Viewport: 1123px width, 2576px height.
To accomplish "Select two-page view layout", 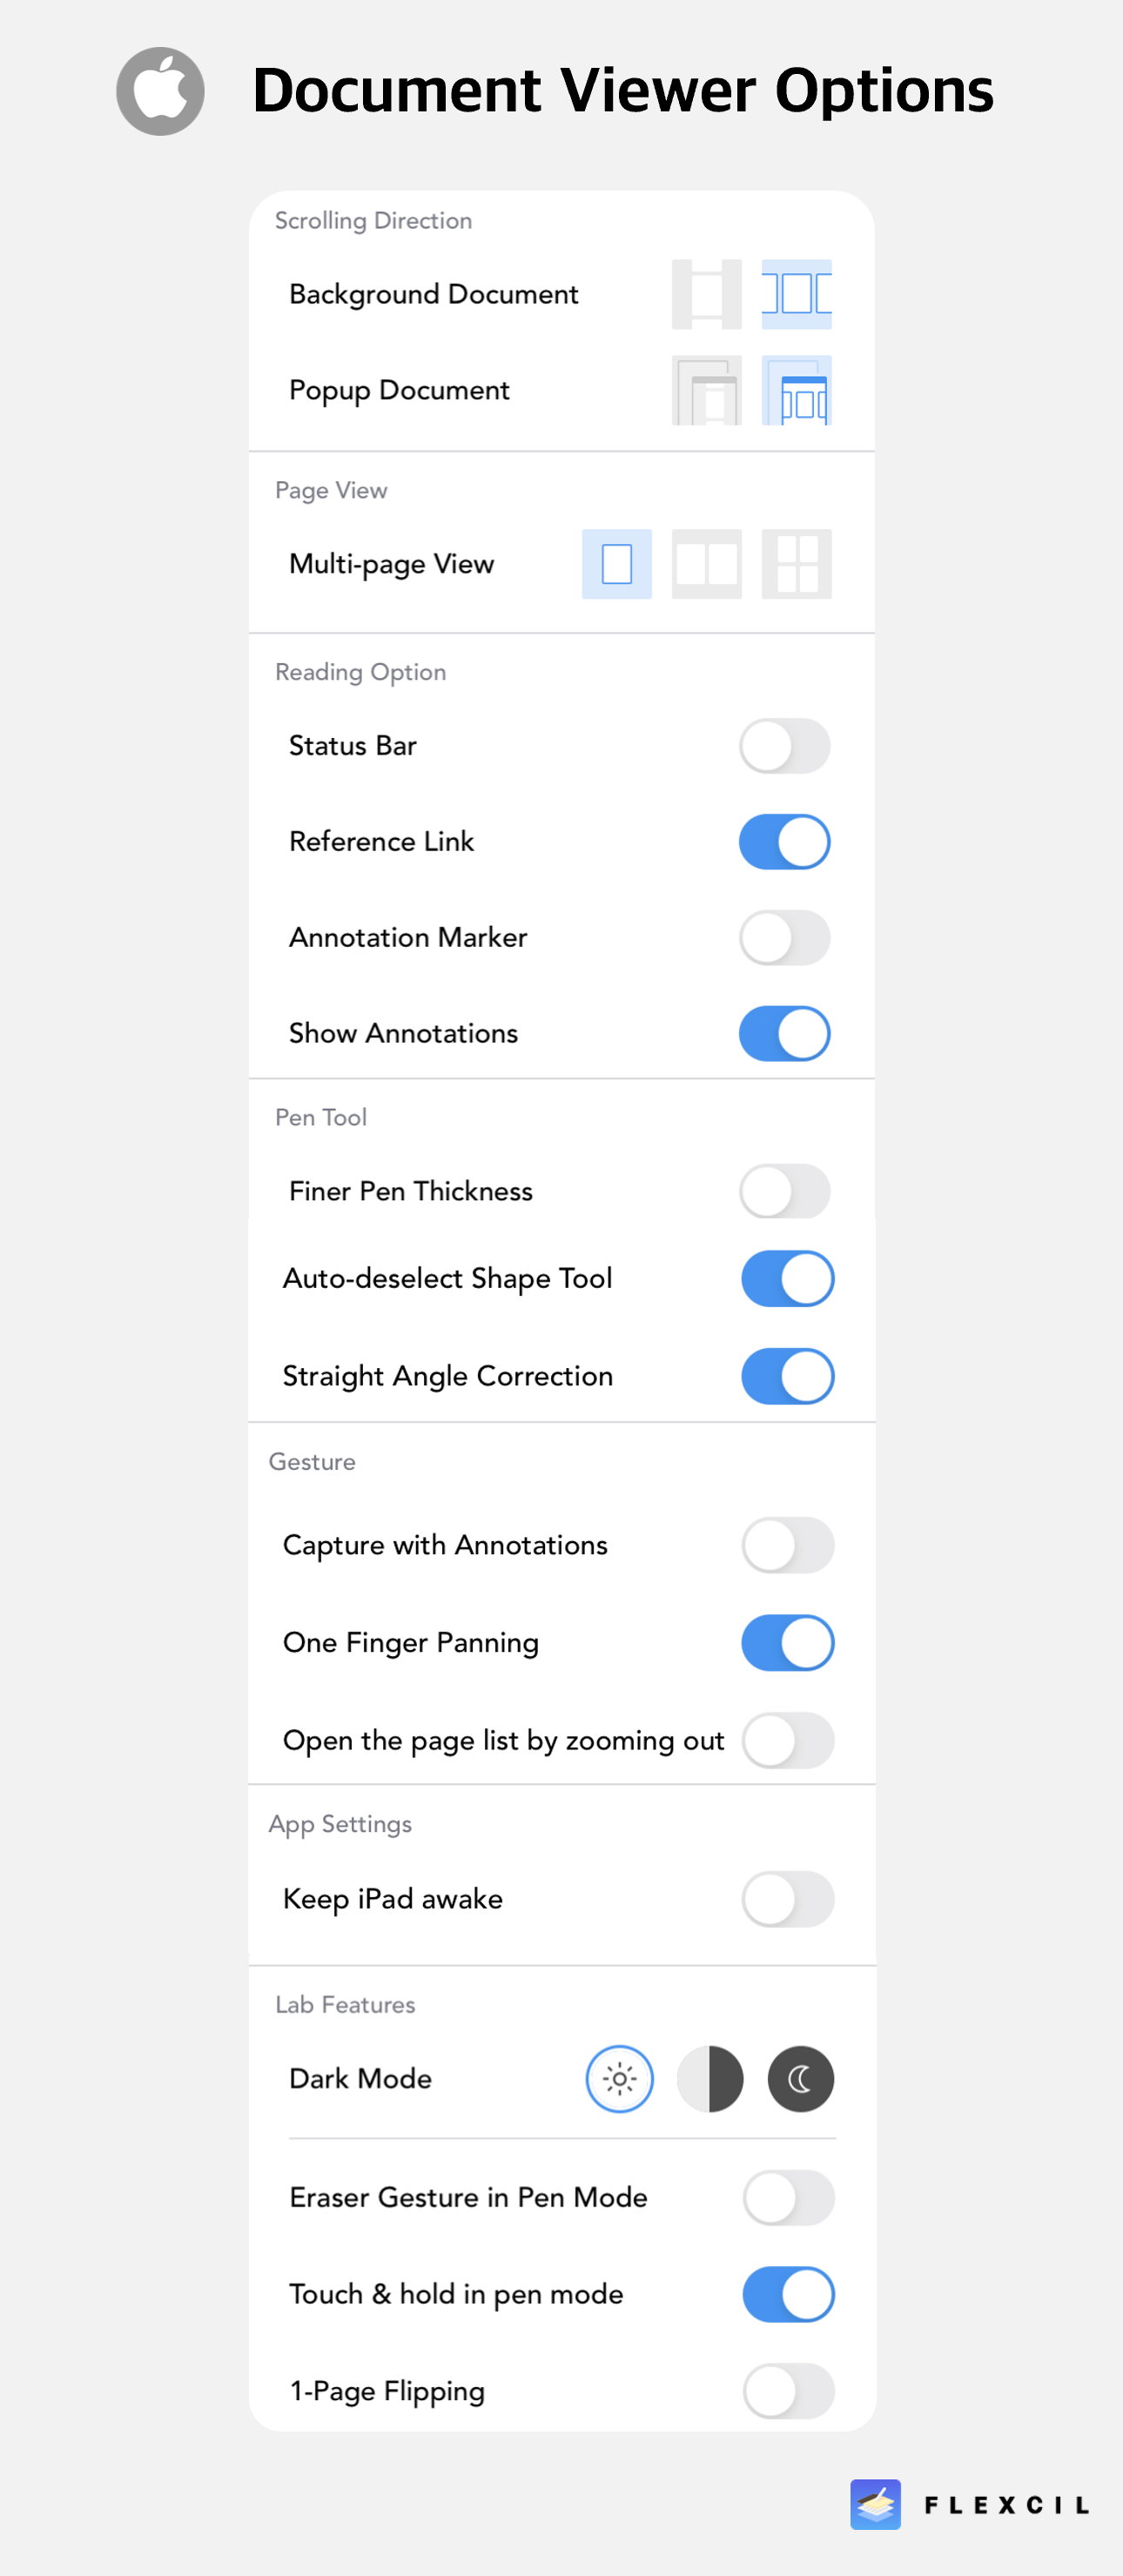I will [707, 563].
